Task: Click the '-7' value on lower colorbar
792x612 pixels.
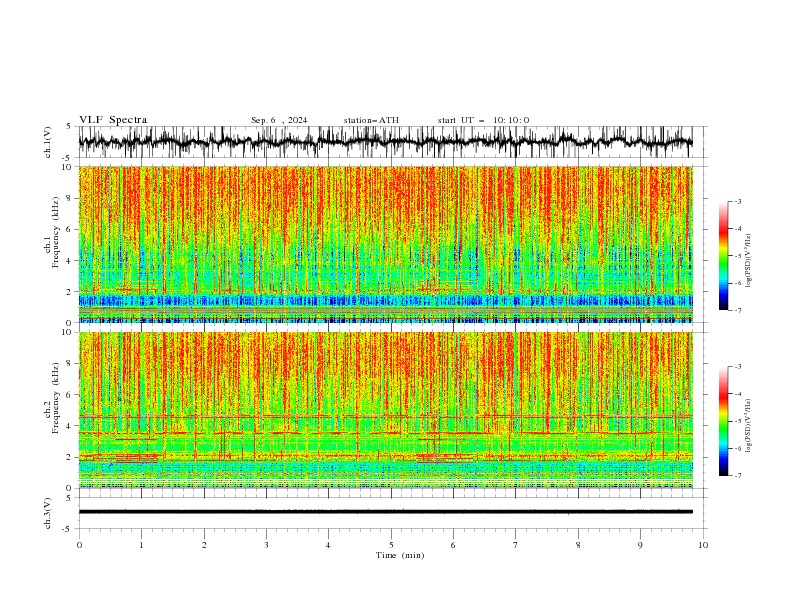Action: tap(738, 476)
